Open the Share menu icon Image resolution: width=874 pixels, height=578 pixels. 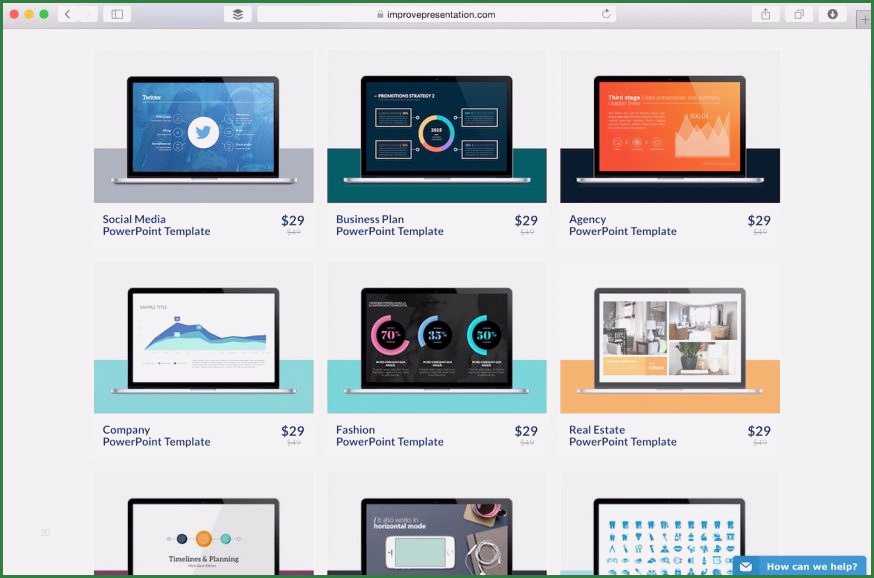765,14
